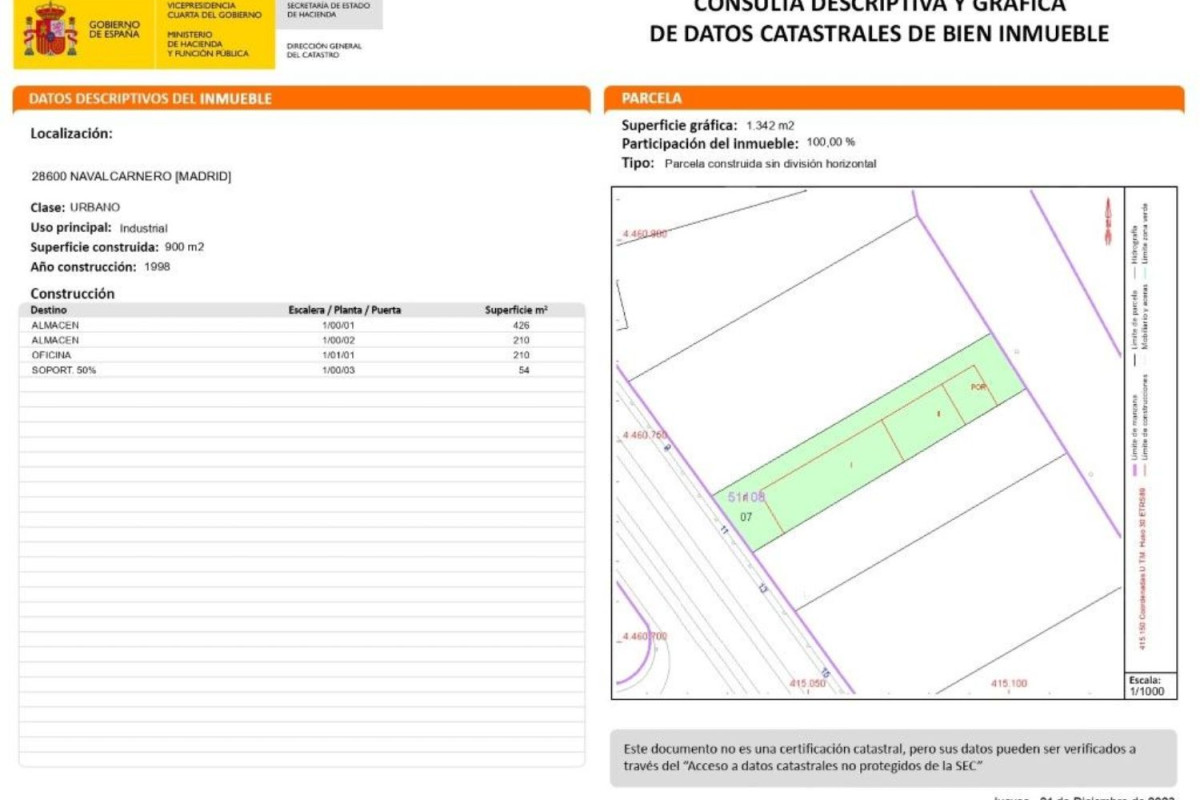Click 'Dirección General del Catastro' text
This screenshot has width=1200, height=800.
coord(324,50)
